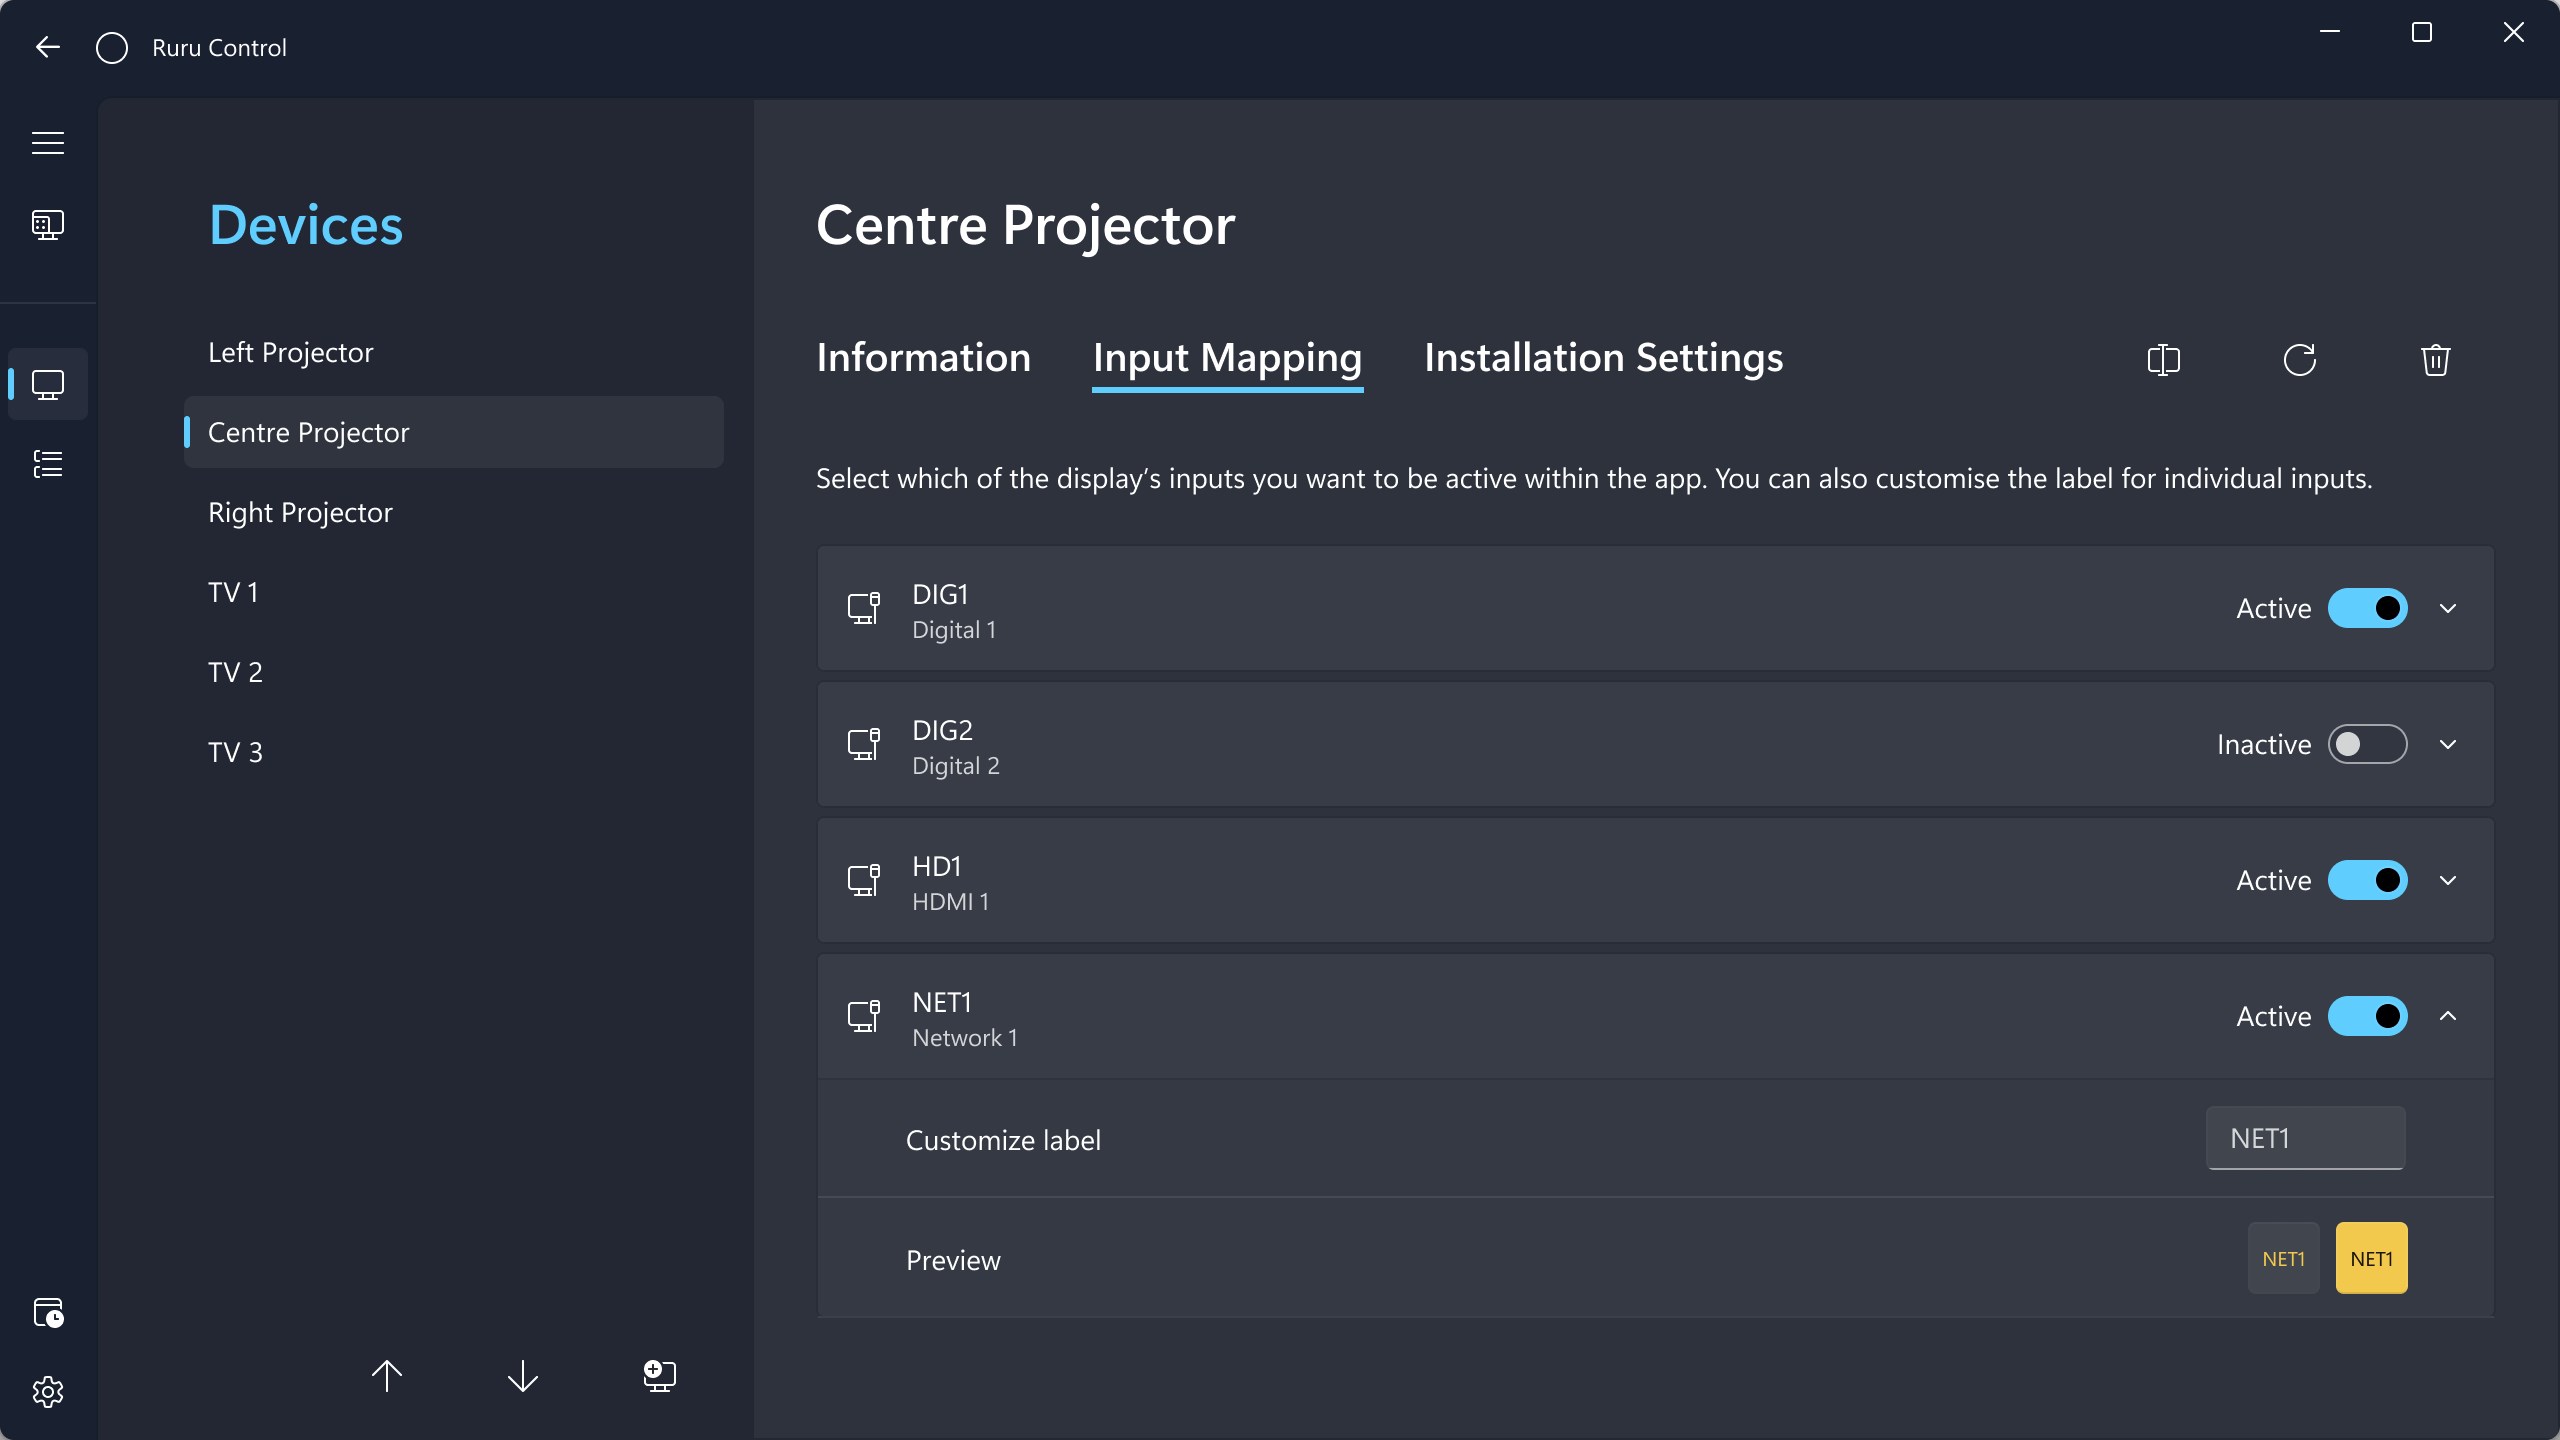Click the rename device icon
2560x1440 pixels.
(x=2163, y=360)
